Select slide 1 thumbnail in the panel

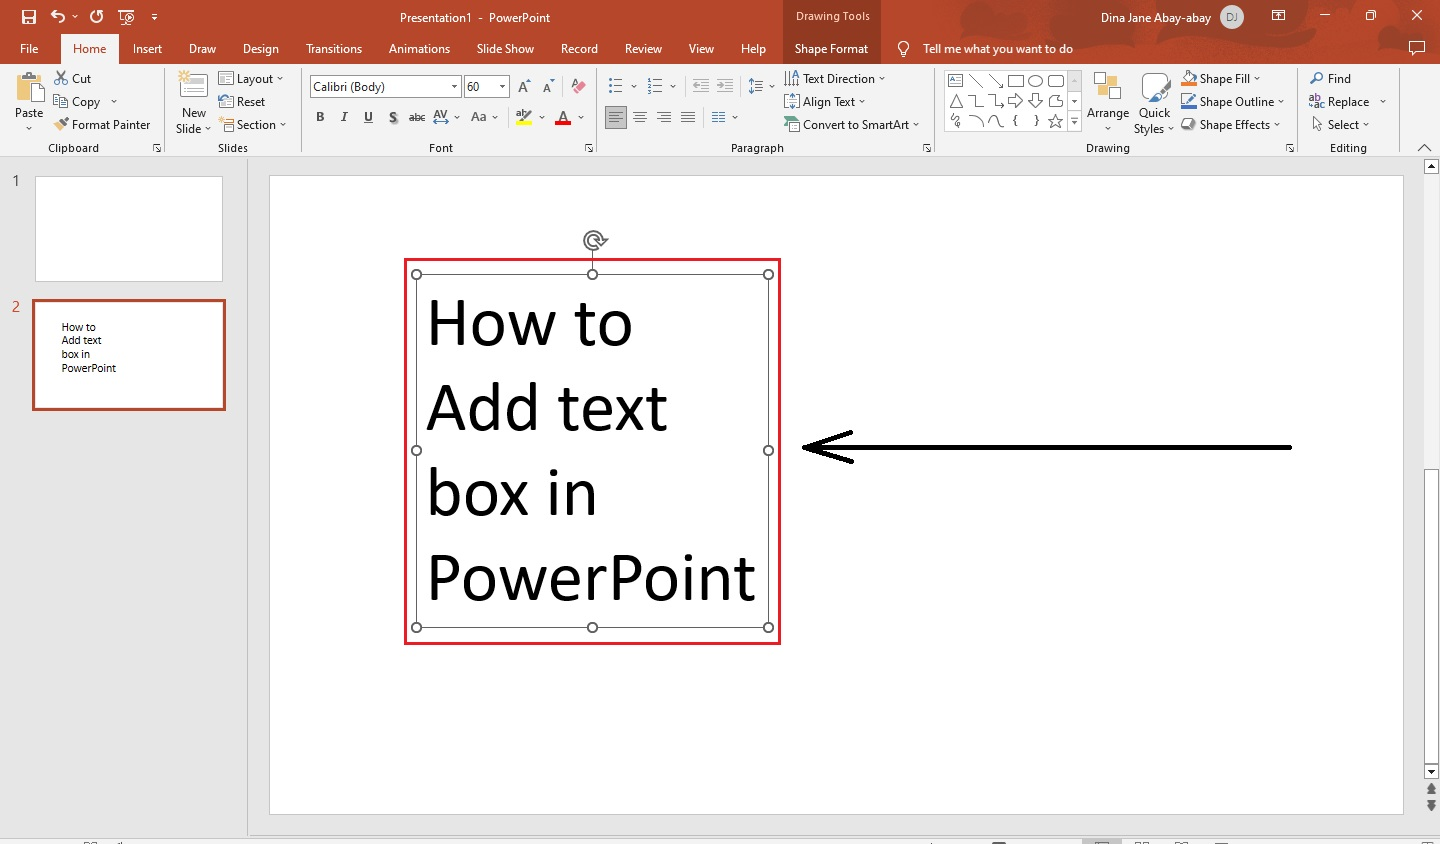click(128, 229)
